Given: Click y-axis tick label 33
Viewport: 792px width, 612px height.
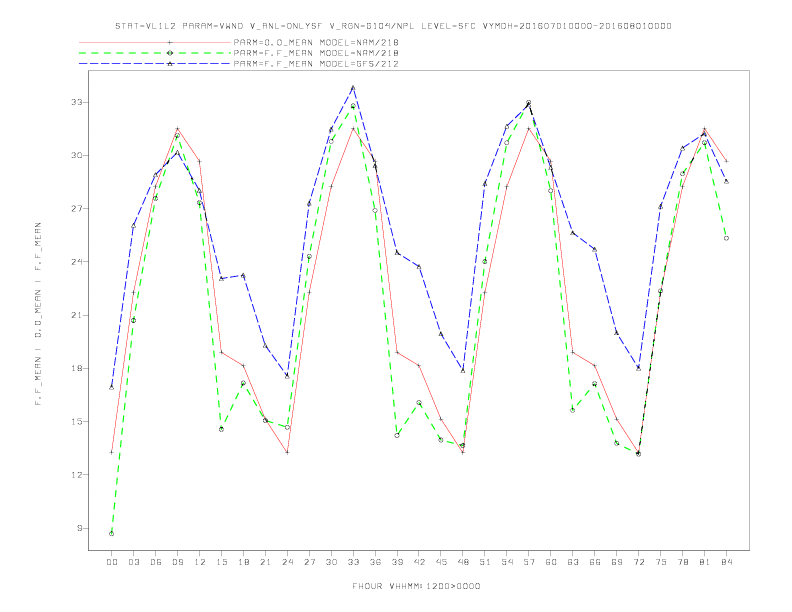Looking at the screenshot, I should (76, 103).
